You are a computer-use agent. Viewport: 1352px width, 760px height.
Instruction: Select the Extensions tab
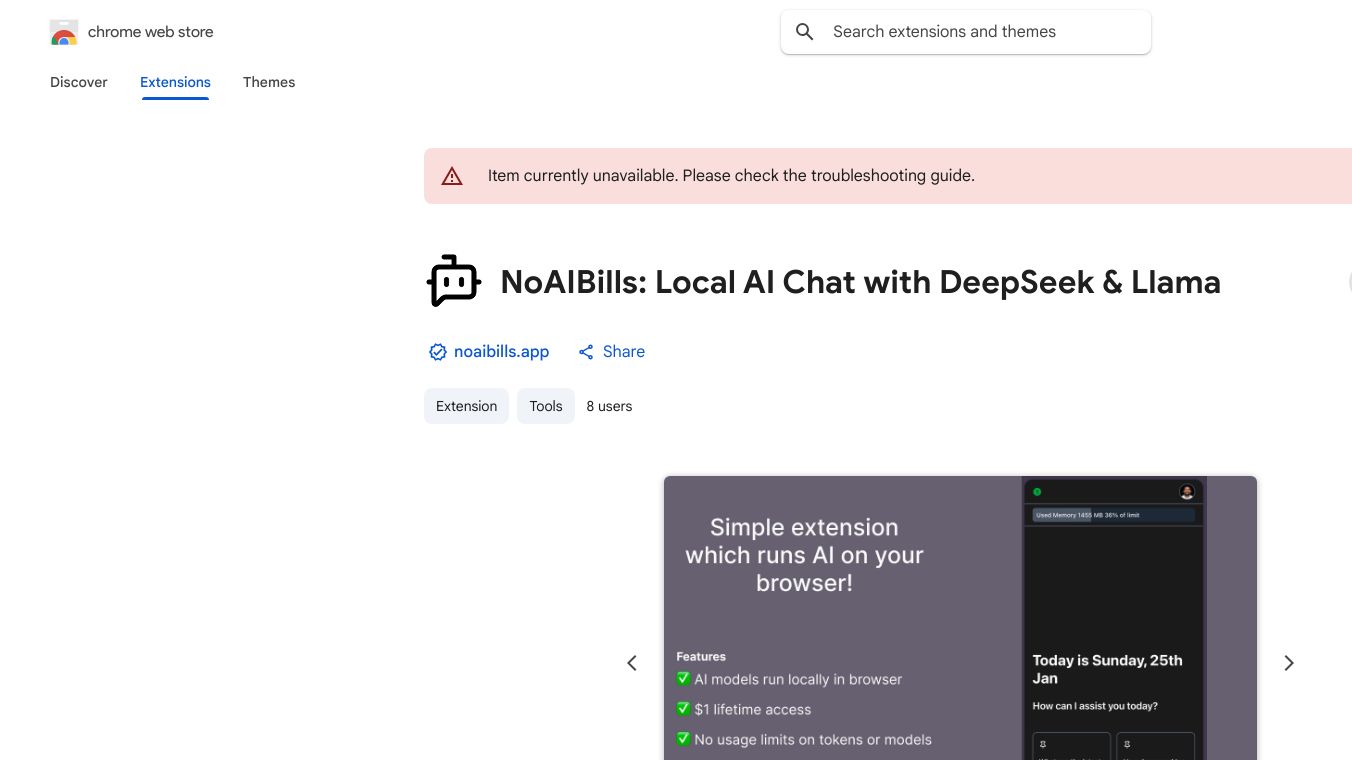[175, 82]
